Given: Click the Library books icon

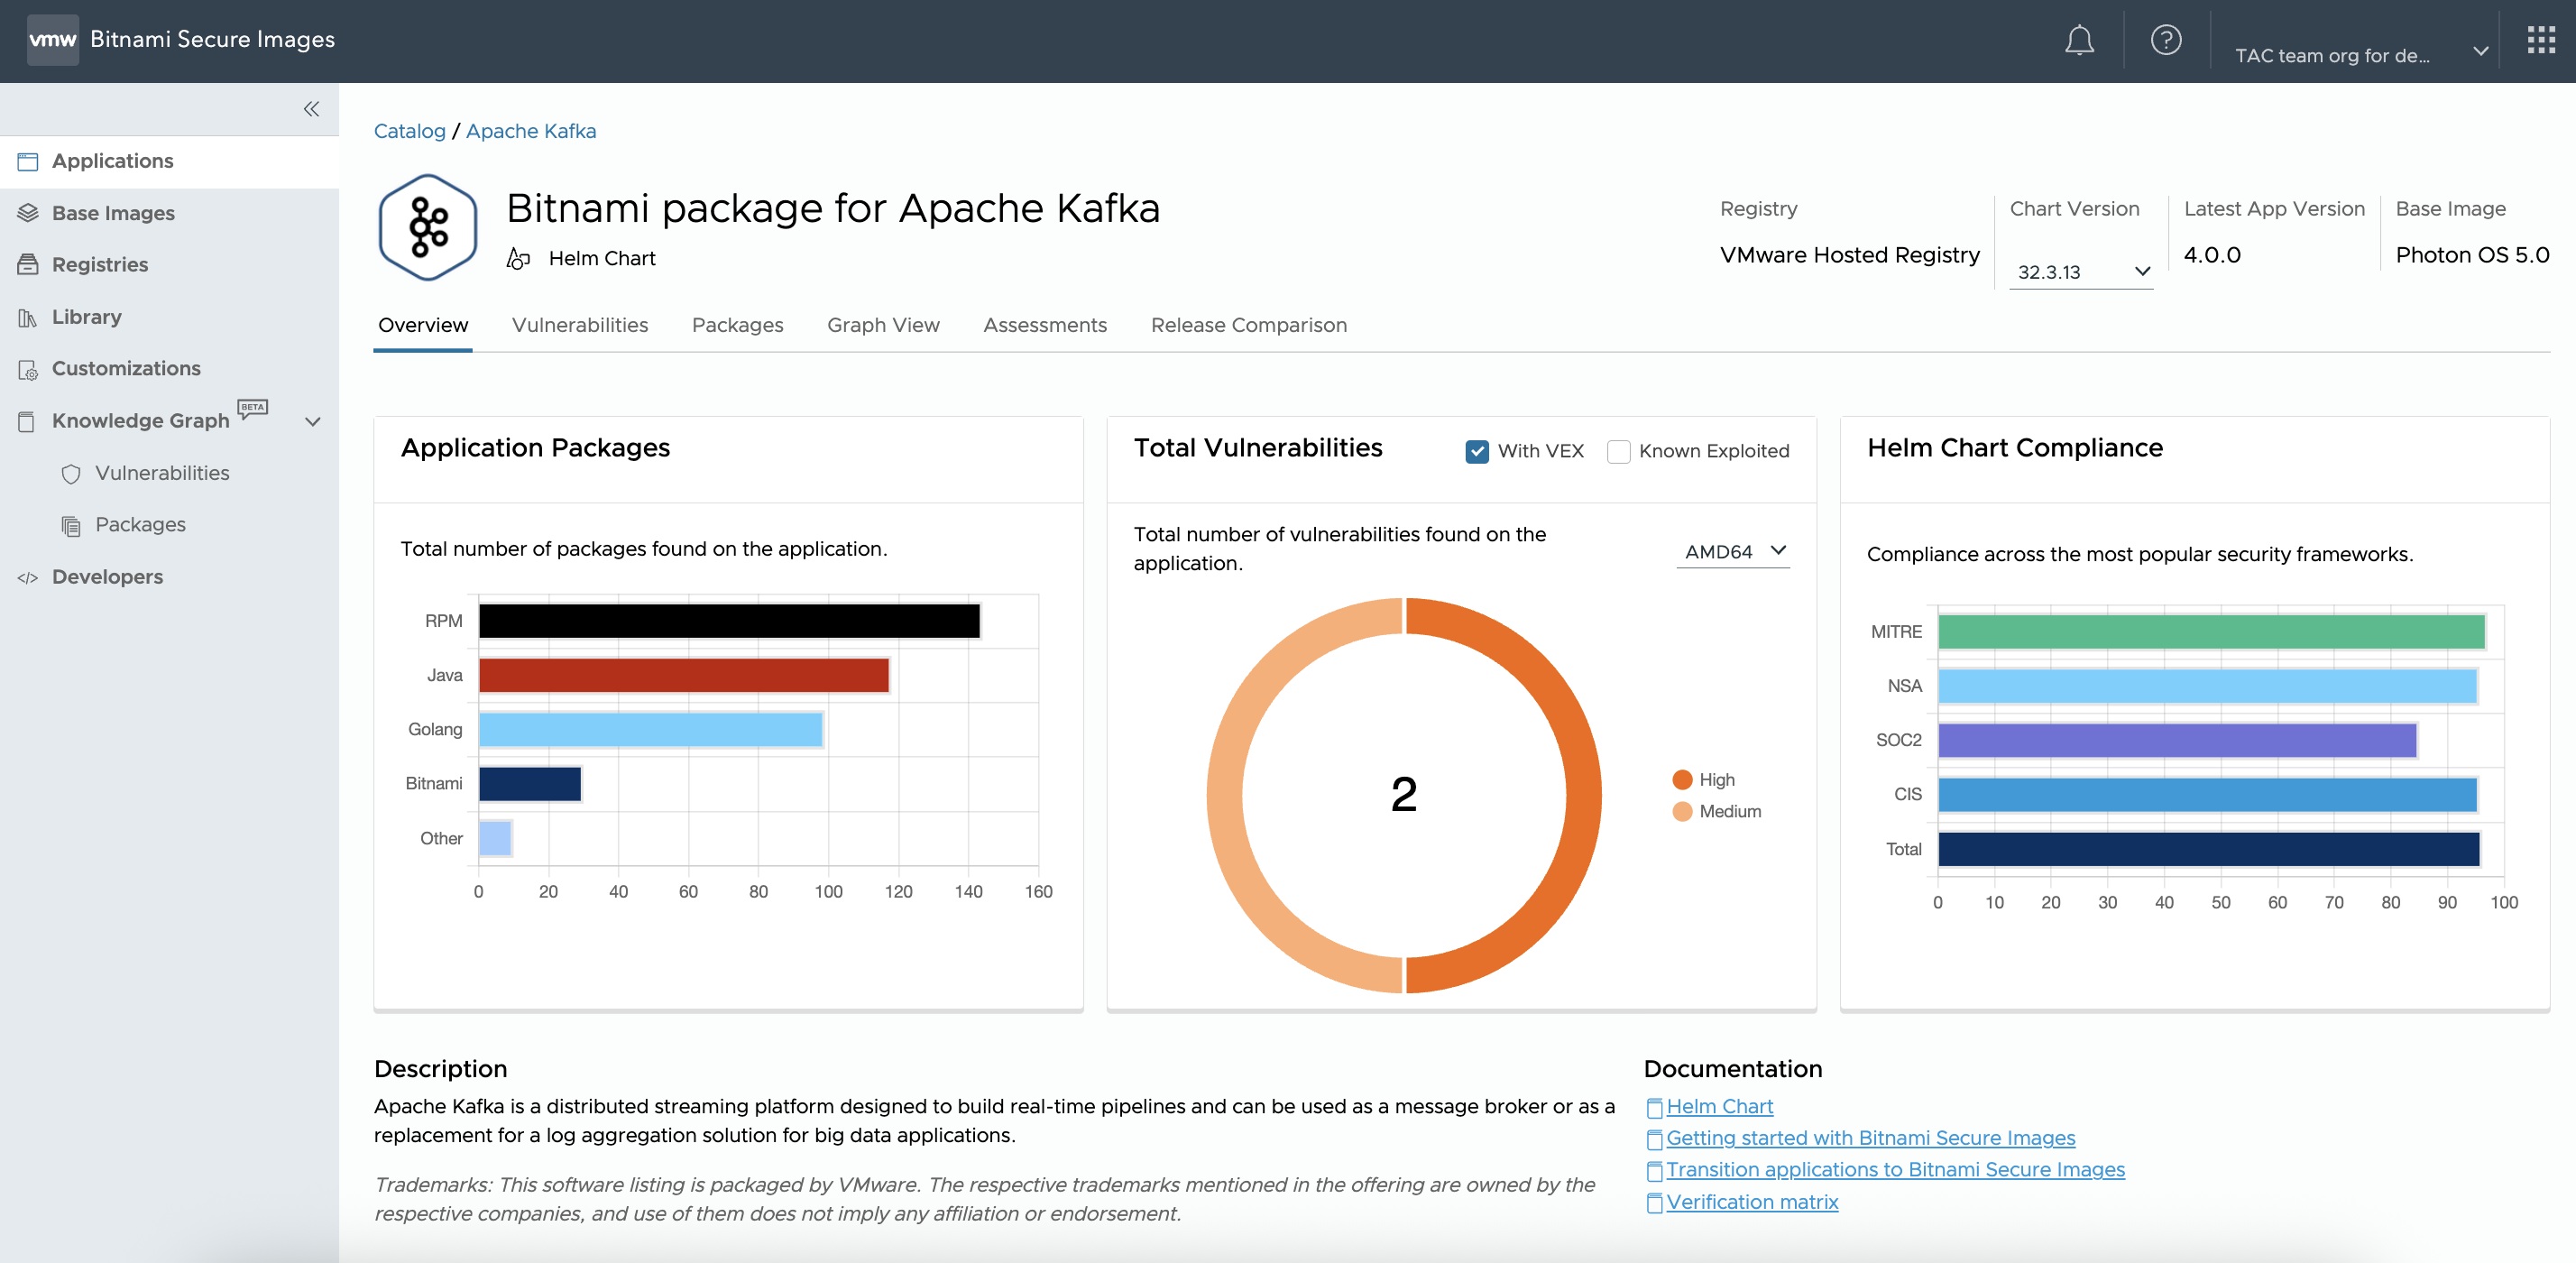Looking at the screenshot, I should pos(28,318).
